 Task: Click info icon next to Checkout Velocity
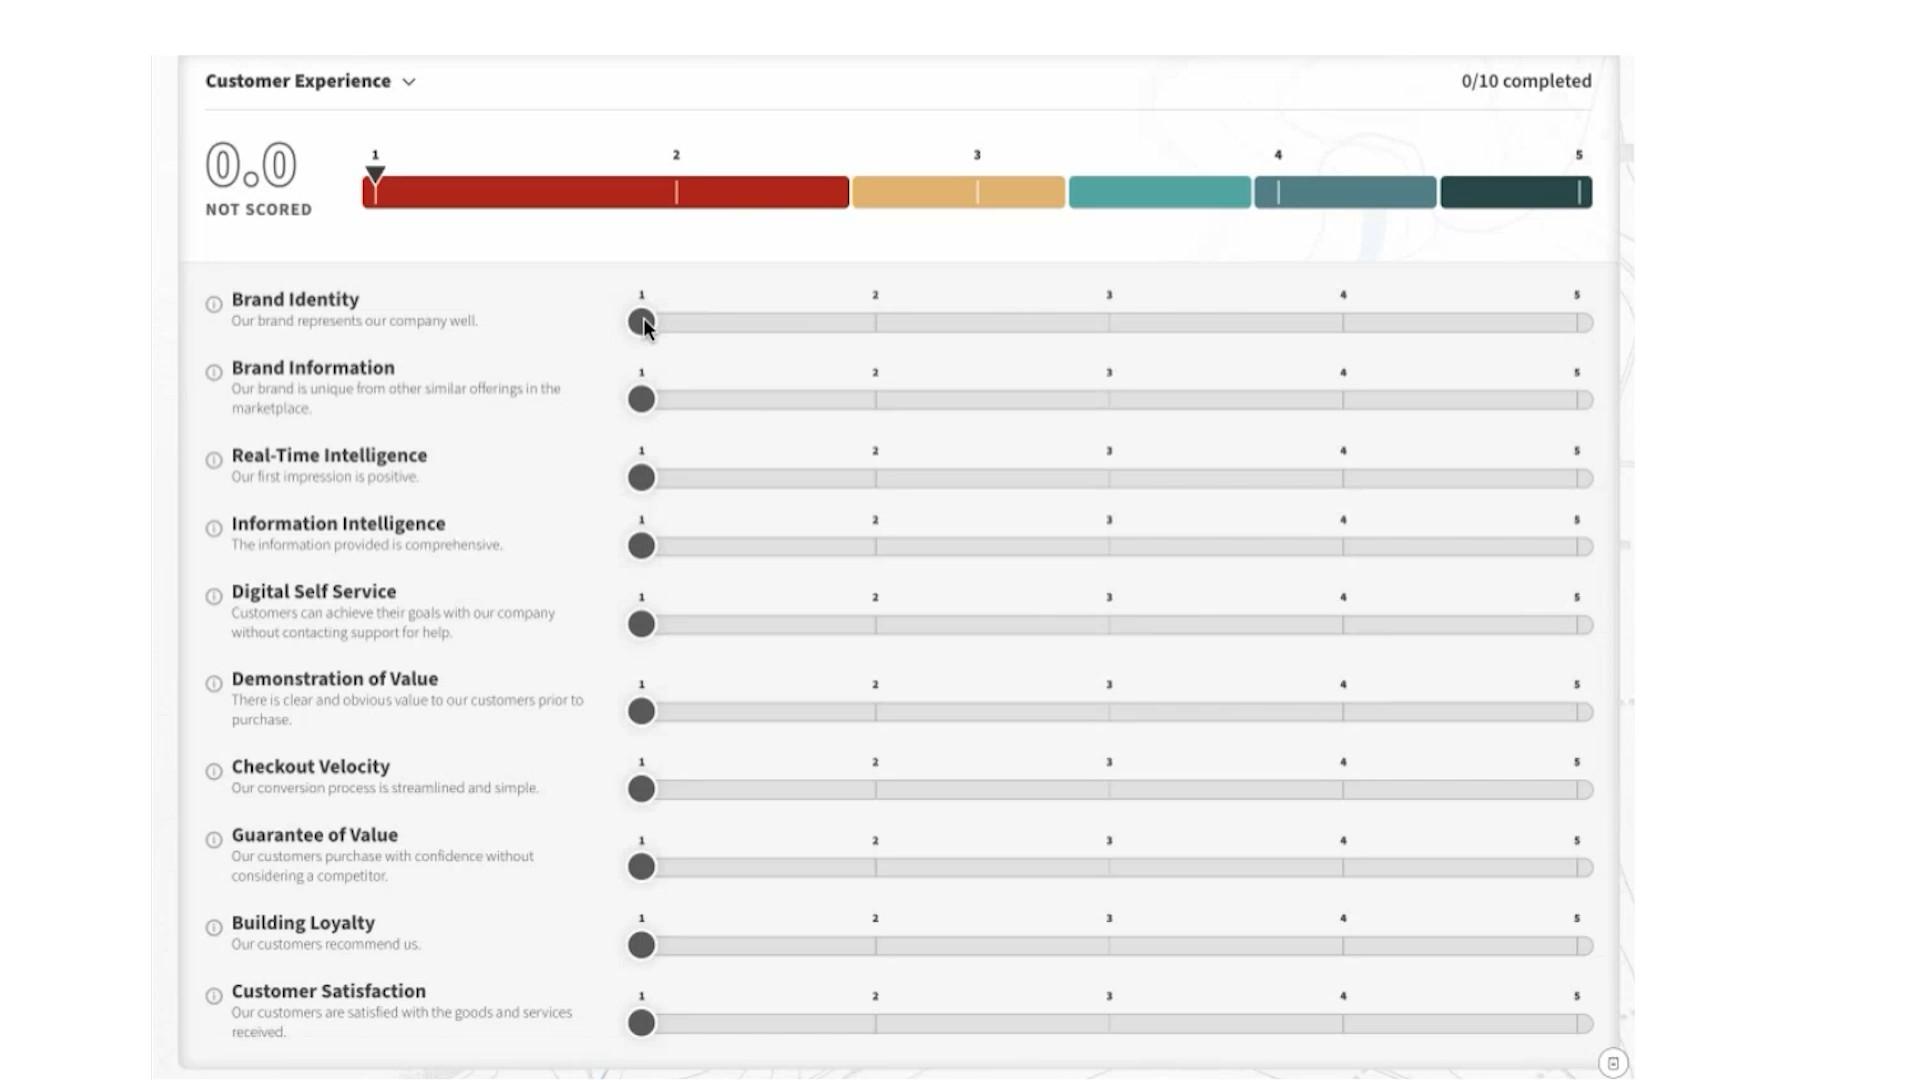[x=214, y=771]
